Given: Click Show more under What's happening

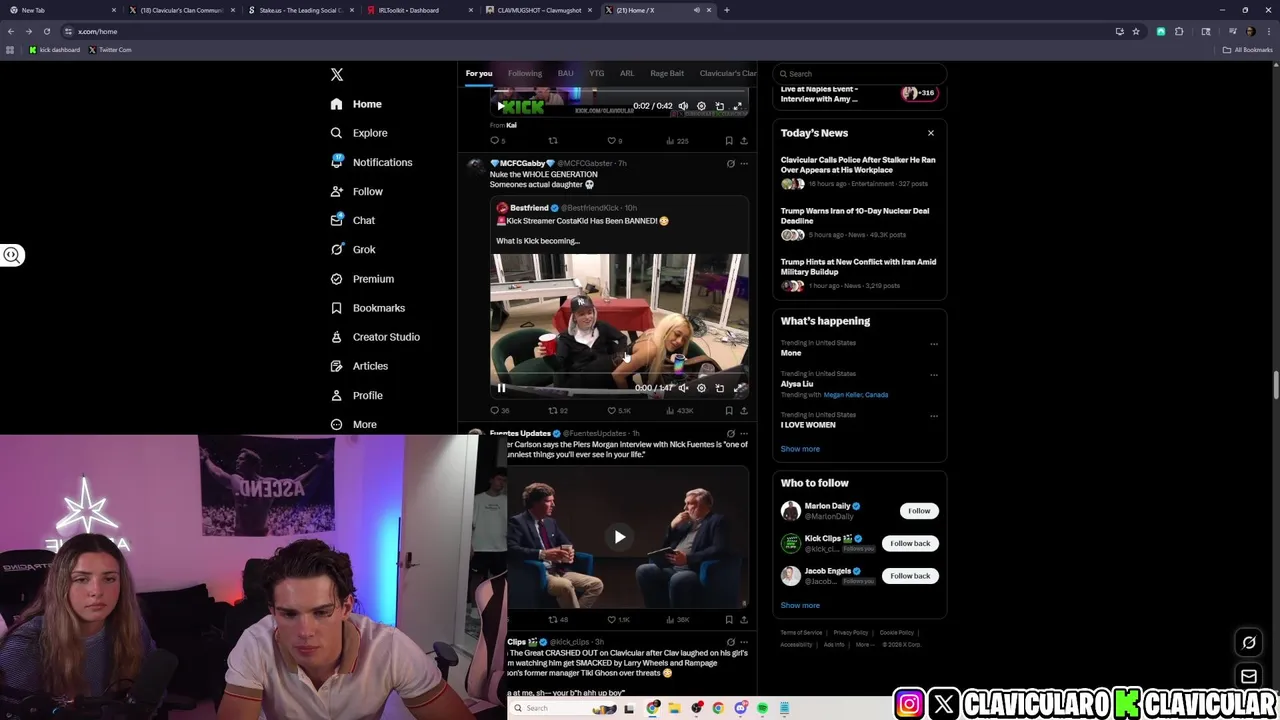Looking at the screenshot, I should coord(800,449).
